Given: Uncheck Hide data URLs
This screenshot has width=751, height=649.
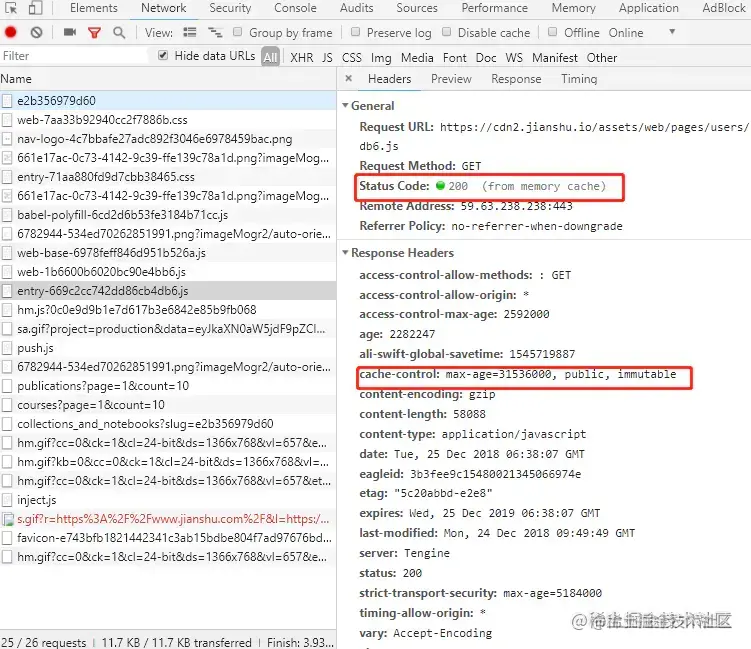Looking at the screenshot, I should click(x=163, y=55).
